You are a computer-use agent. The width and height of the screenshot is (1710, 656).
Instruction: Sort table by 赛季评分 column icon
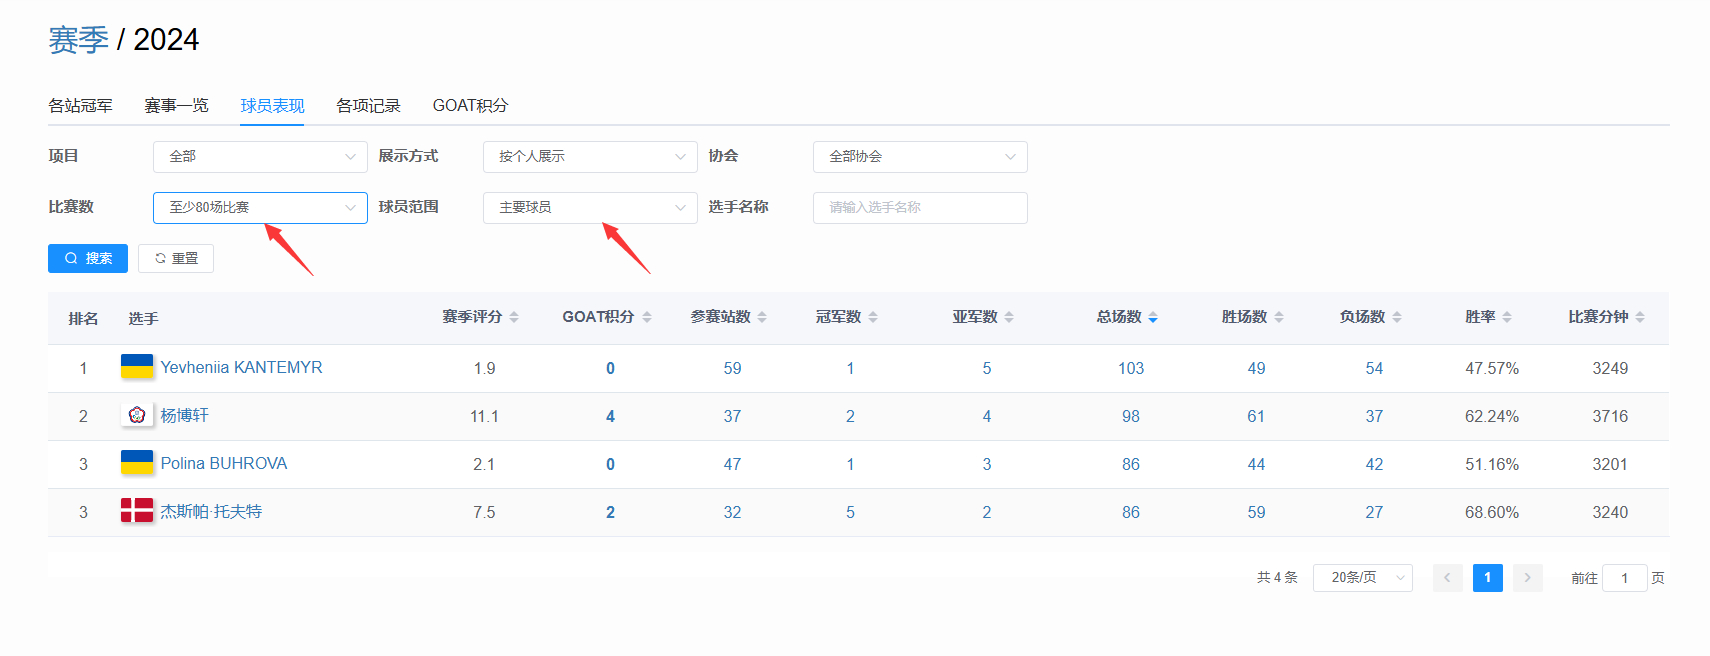(514, 317)
